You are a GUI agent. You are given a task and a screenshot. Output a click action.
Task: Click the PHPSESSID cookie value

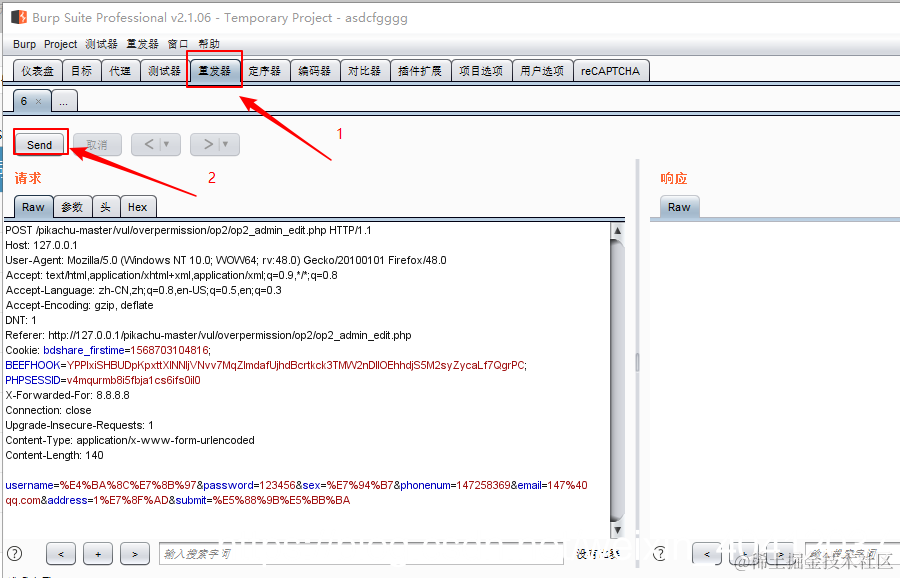133,380
